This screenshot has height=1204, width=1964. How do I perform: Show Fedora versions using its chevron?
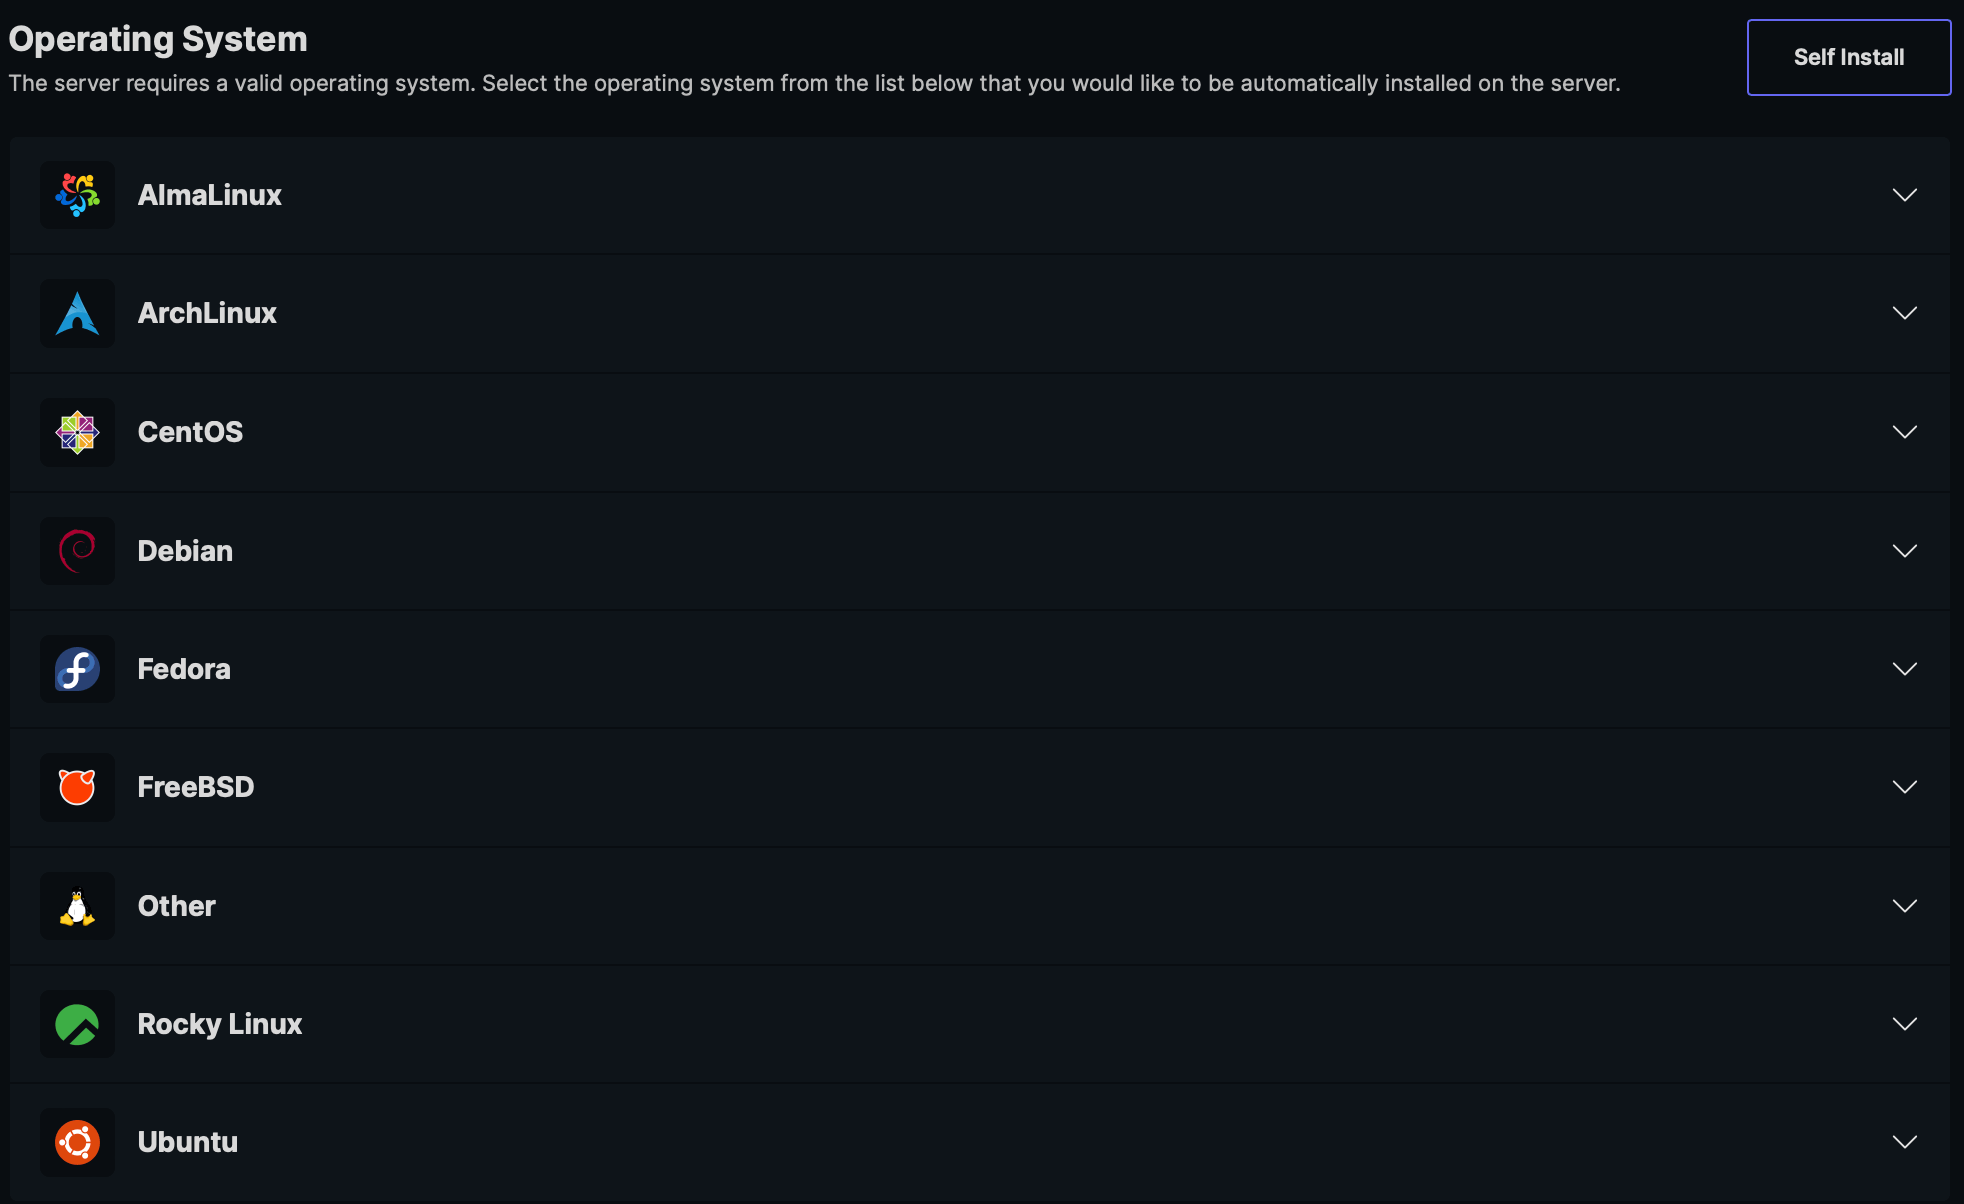tap(1904, 669)
